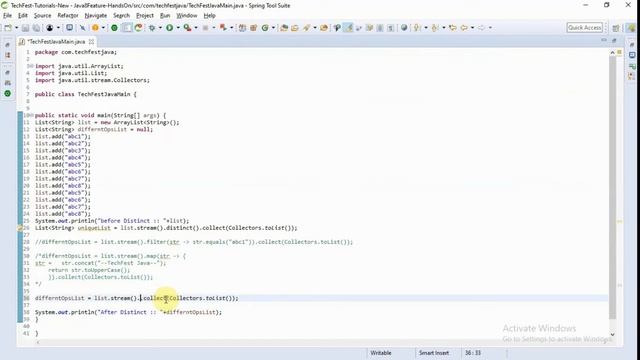The image size is (640, 360).
Task: Click the orange circle toolbar icon
Action: coord(95,28)
